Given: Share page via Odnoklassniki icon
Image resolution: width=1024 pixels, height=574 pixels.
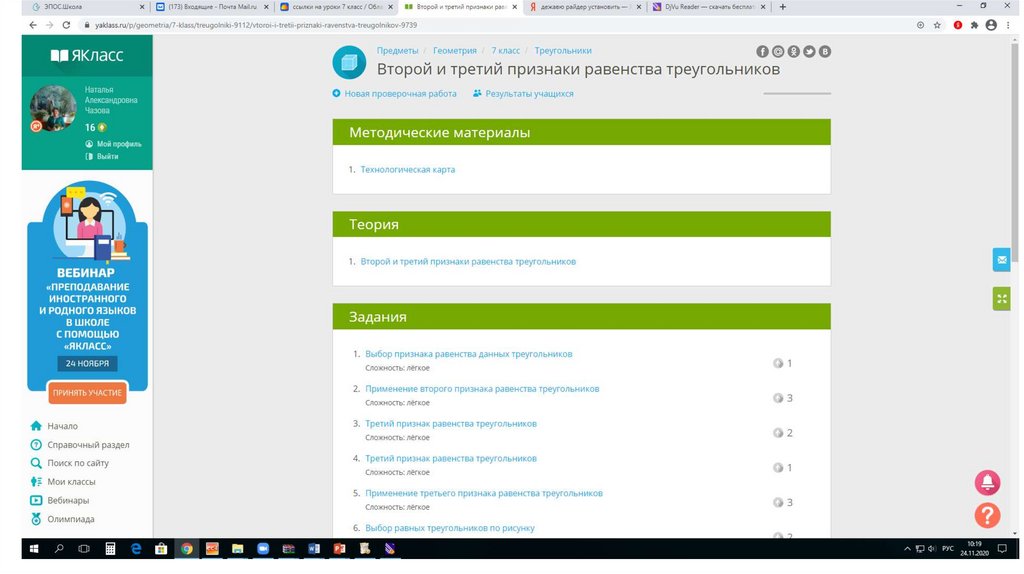Looking at the screenshot, I should click(793, 52).
